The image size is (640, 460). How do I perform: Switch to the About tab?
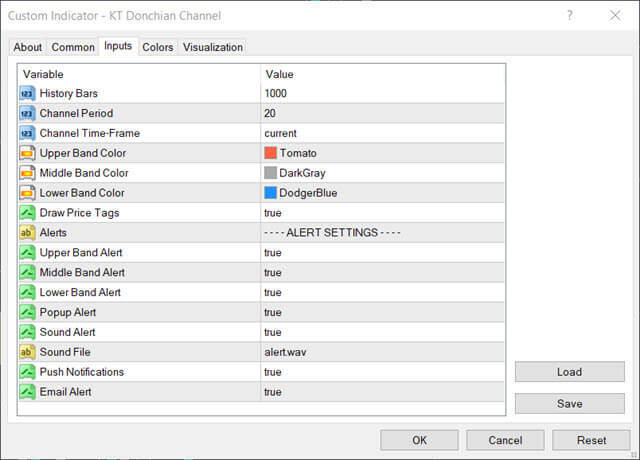point(28,47)
